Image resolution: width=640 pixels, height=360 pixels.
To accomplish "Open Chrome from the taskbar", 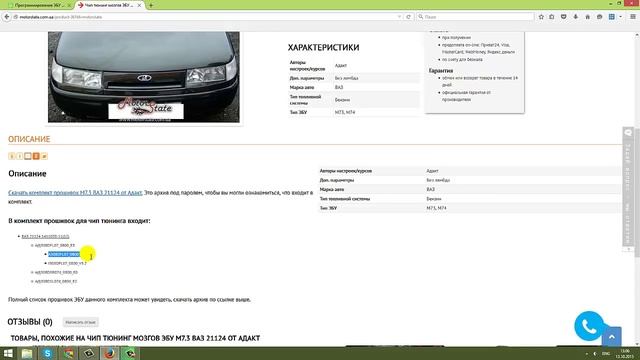I will [68, 353].
